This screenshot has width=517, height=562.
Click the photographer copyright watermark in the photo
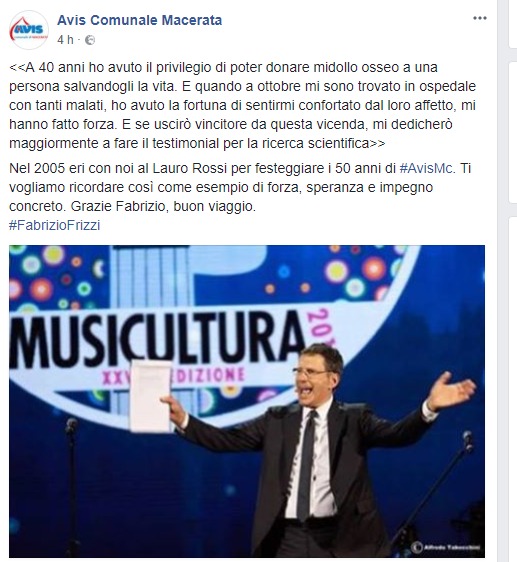point(446,547)
